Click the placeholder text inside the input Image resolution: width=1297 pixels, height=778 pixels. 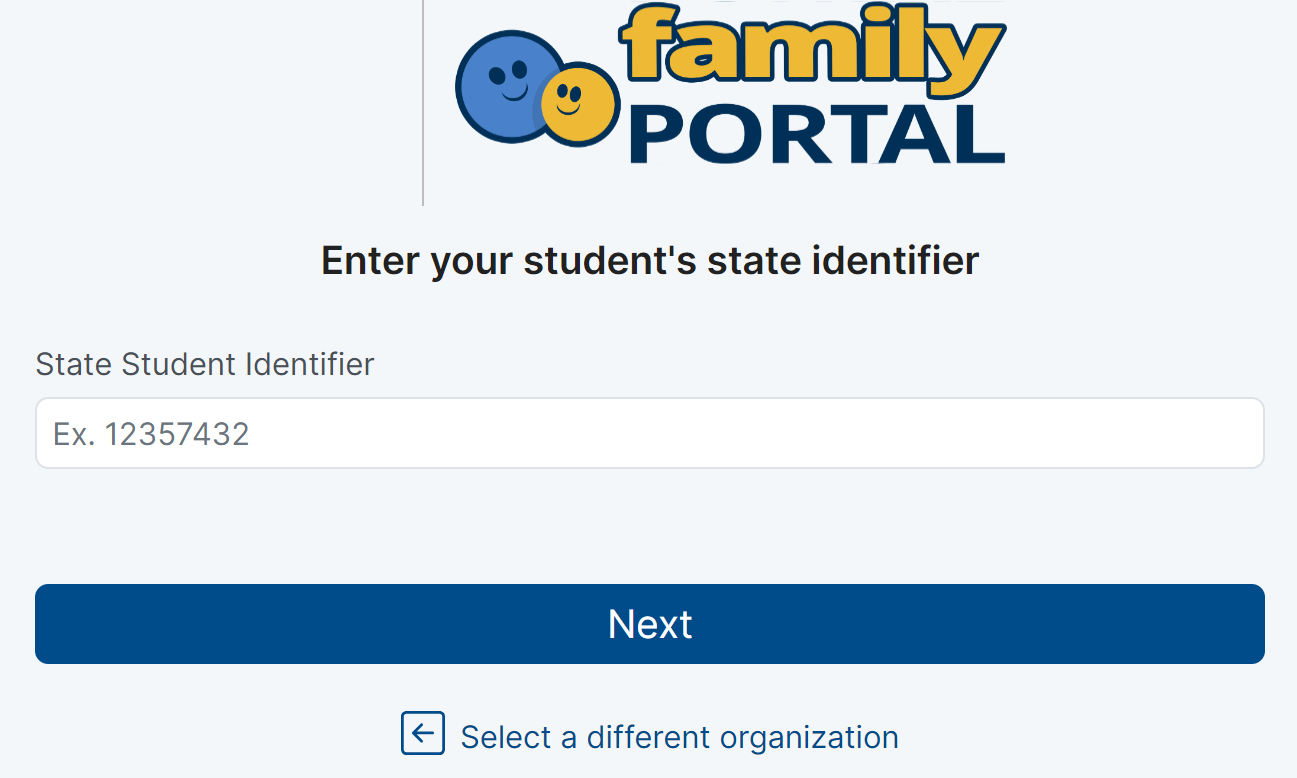[x=151, y=432]
